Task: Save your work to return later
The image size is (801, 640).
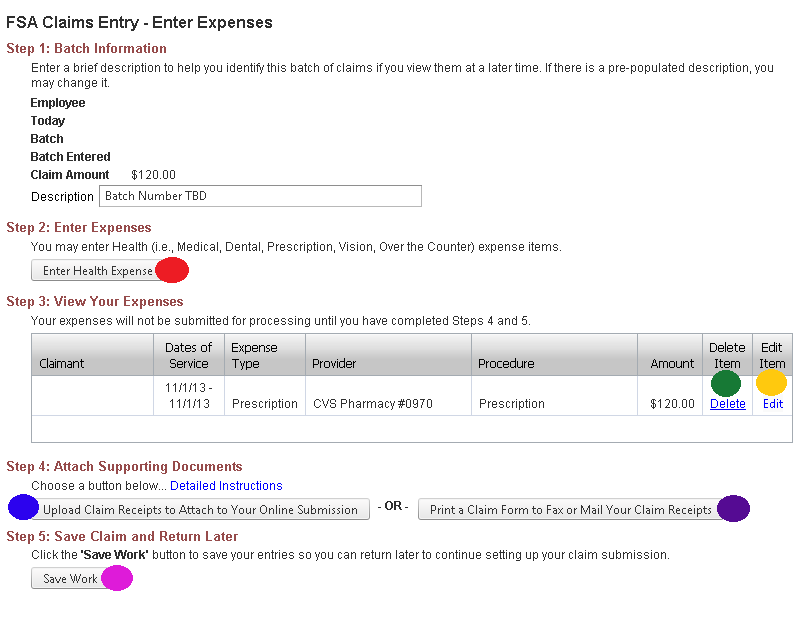Action: (x=70, y=579)
